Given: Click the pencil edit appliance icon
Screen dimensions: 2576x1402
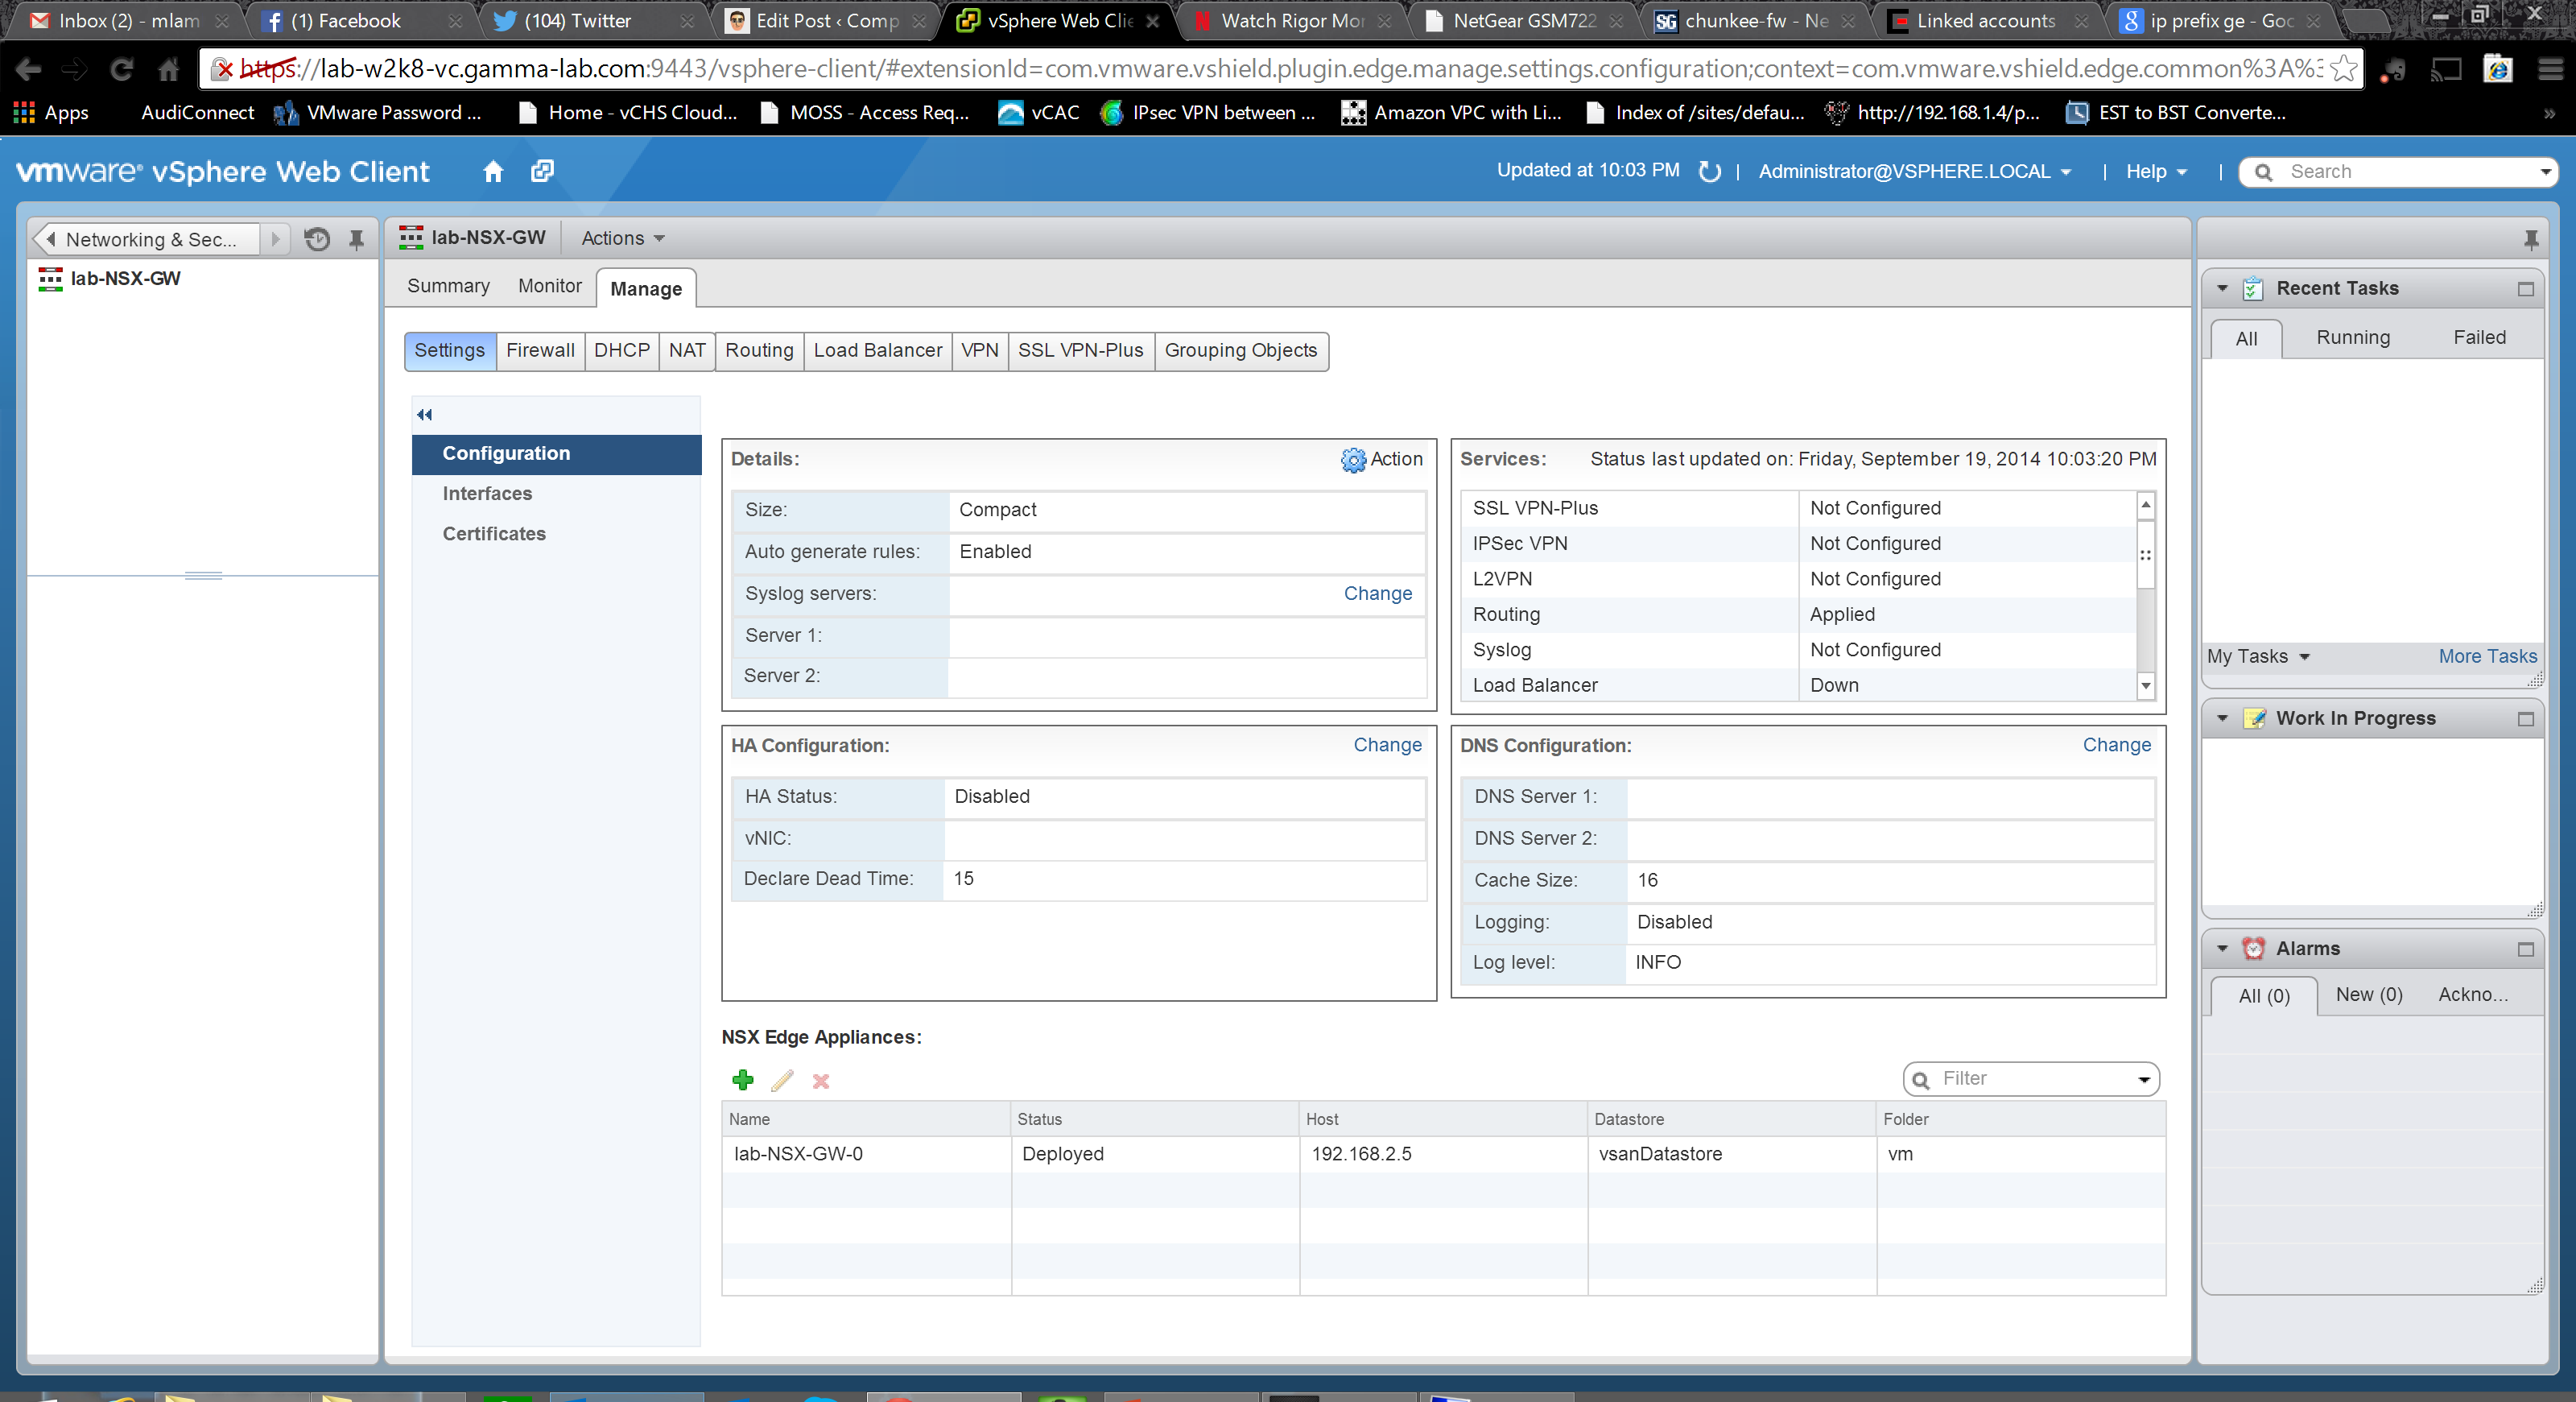Looking at the screenshot, I should pos(782,1080).
